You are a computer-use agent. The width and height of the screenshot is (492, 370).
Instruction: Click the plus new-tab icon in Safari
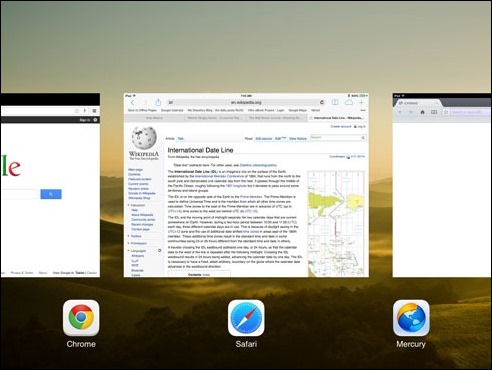click(361, 102)
